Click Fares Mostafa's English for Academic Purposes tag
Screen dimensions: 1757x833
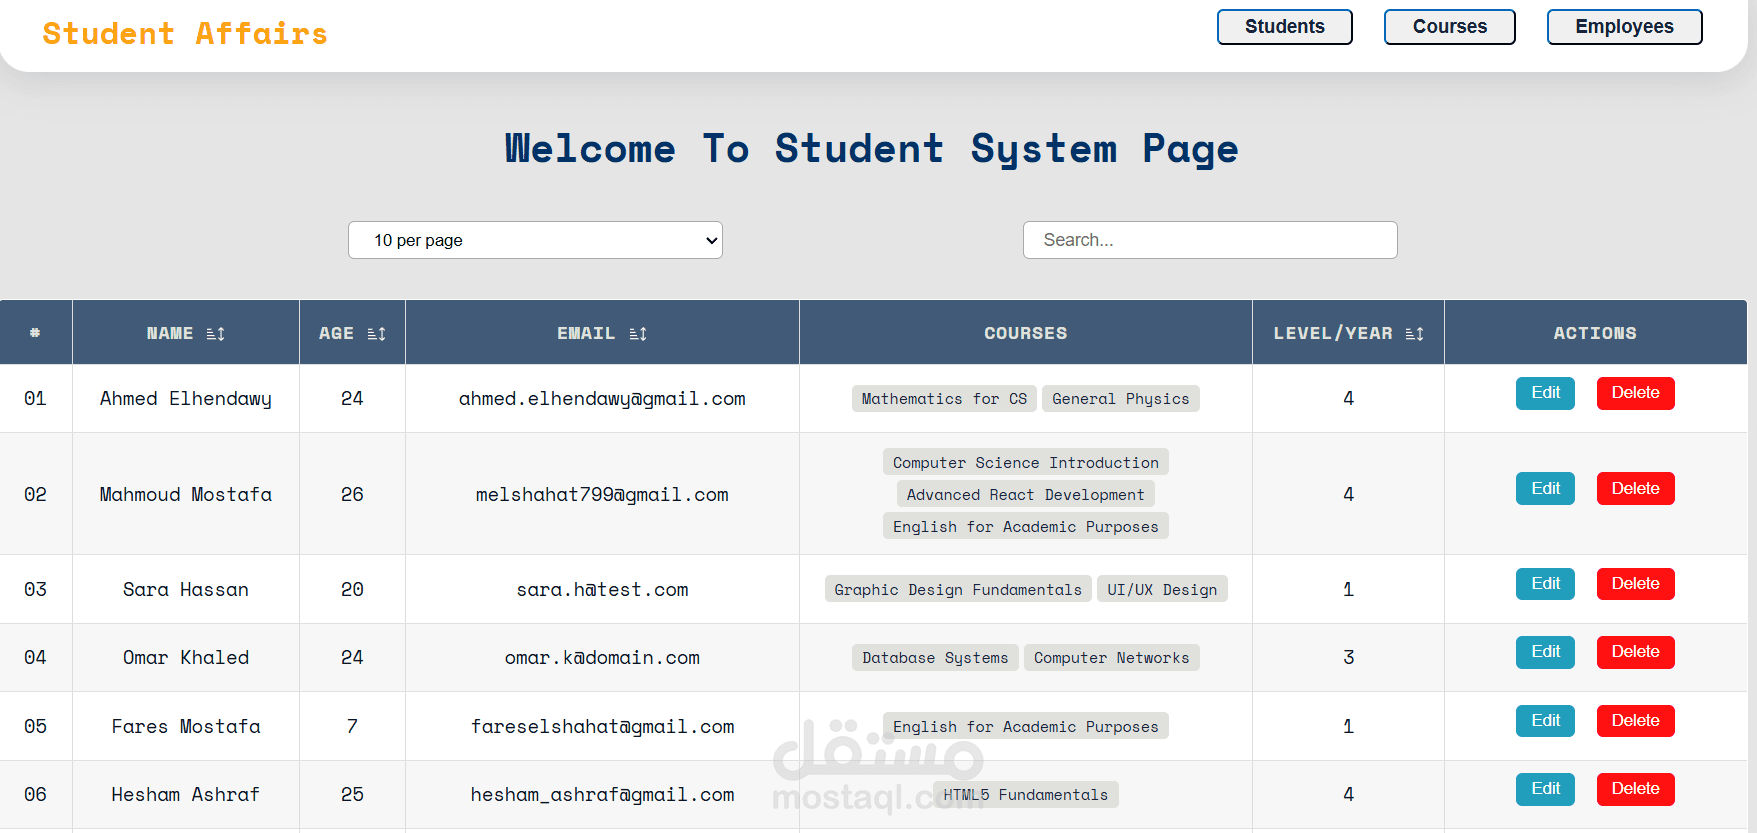coord(1025,727)
